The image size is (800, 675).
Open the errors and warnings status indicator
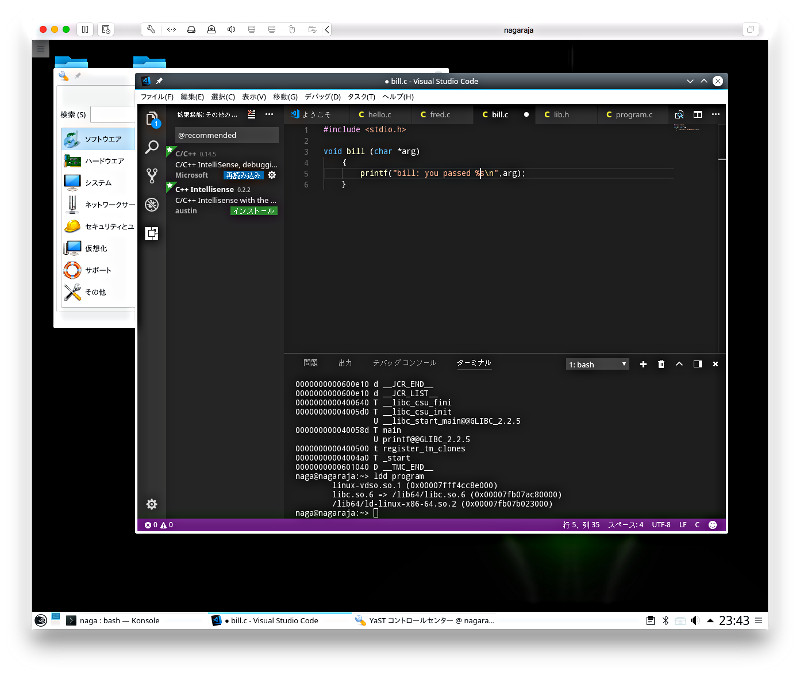coord(159,524)
